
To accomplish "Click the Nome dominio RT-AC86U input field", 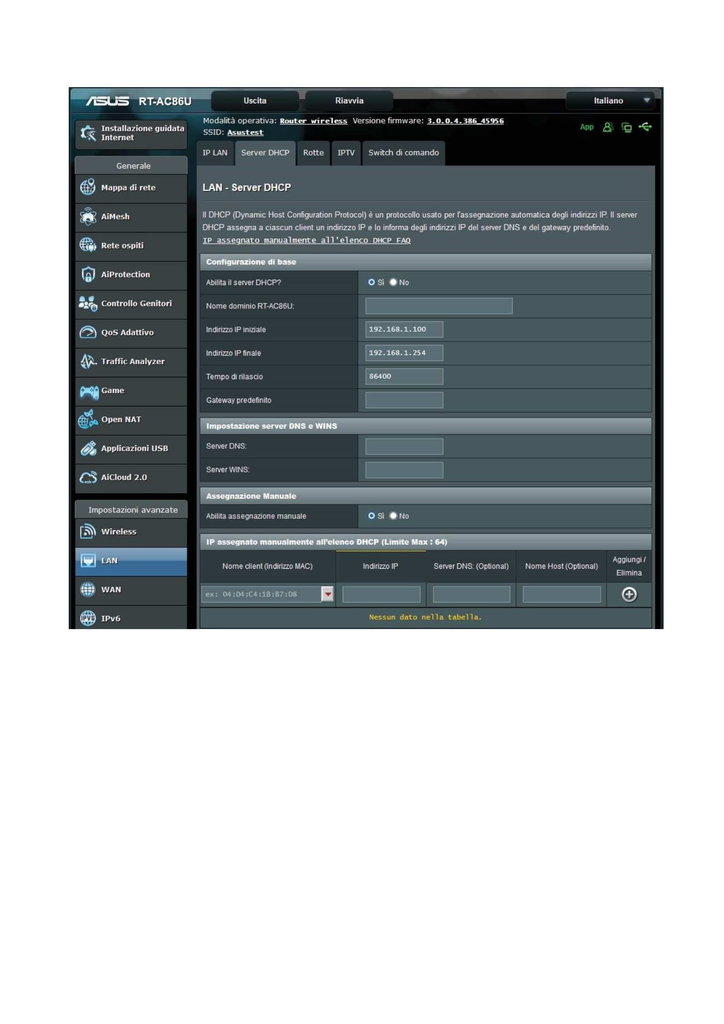I will 439,306.
